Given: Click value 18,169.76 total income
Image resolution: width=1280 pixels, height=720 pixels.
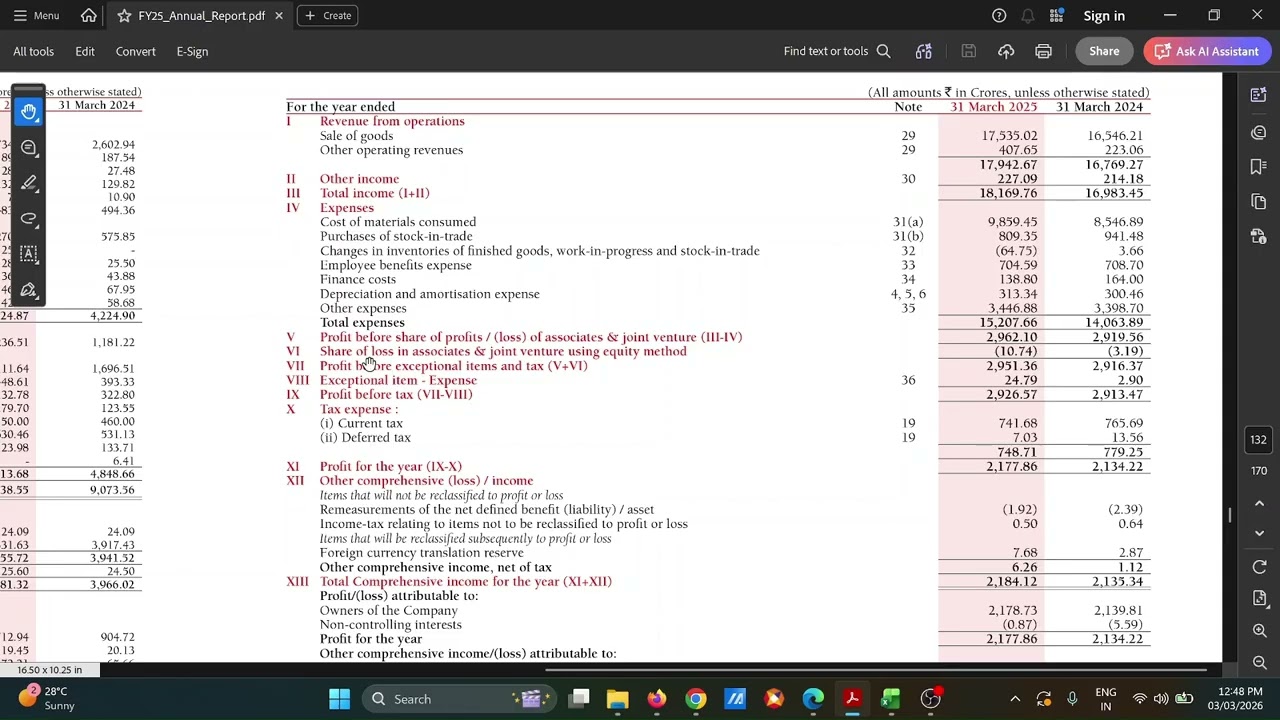Looking at the screenshot, I should [1008, 193].
